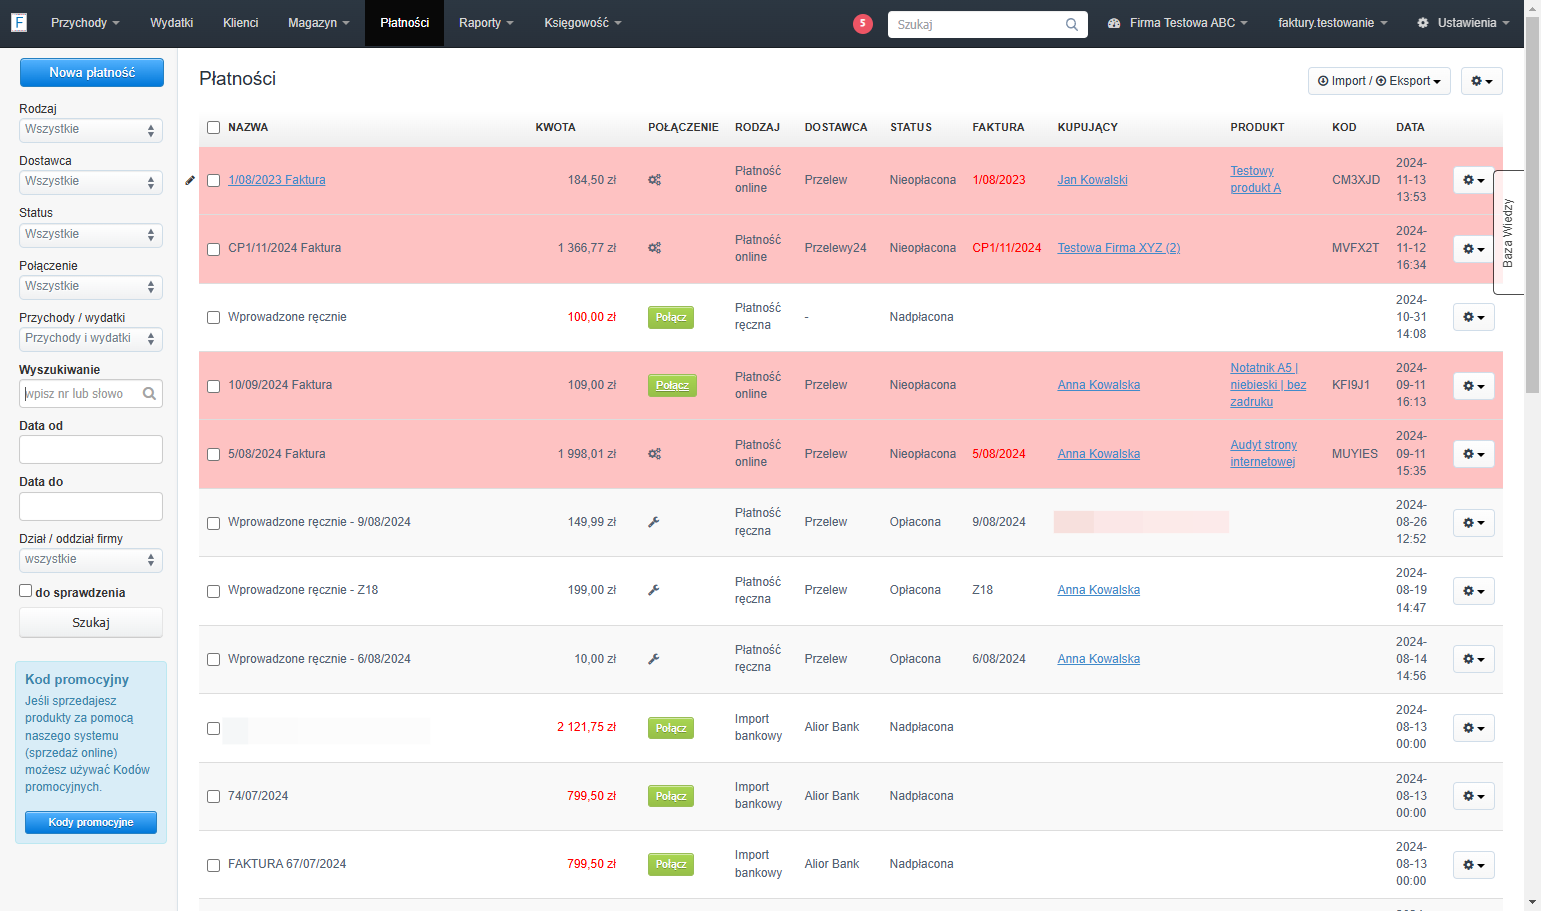The width and height of the screenshot is (1541, 911).
Task: Toggle the select-all checkbox in table header
Action: [213, 127]
